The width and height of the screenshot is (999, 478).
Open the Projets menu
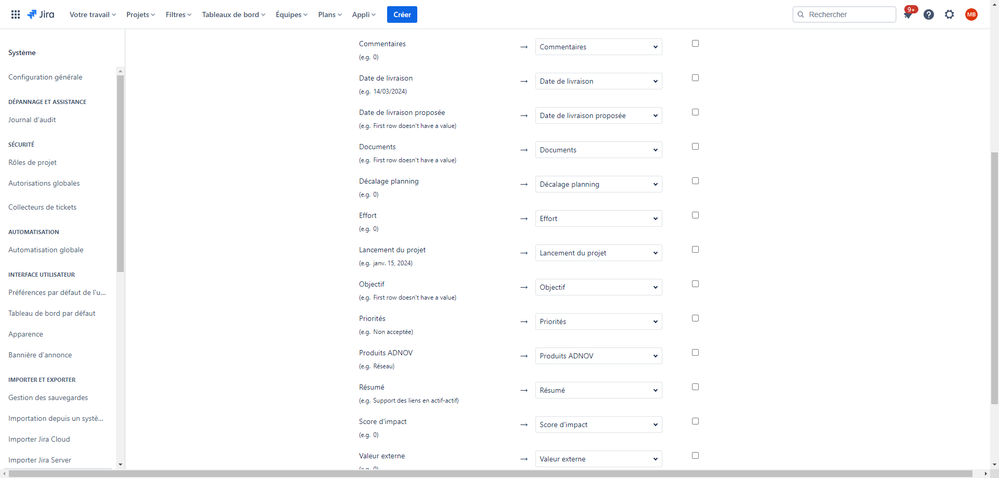[x=141, y=14]
